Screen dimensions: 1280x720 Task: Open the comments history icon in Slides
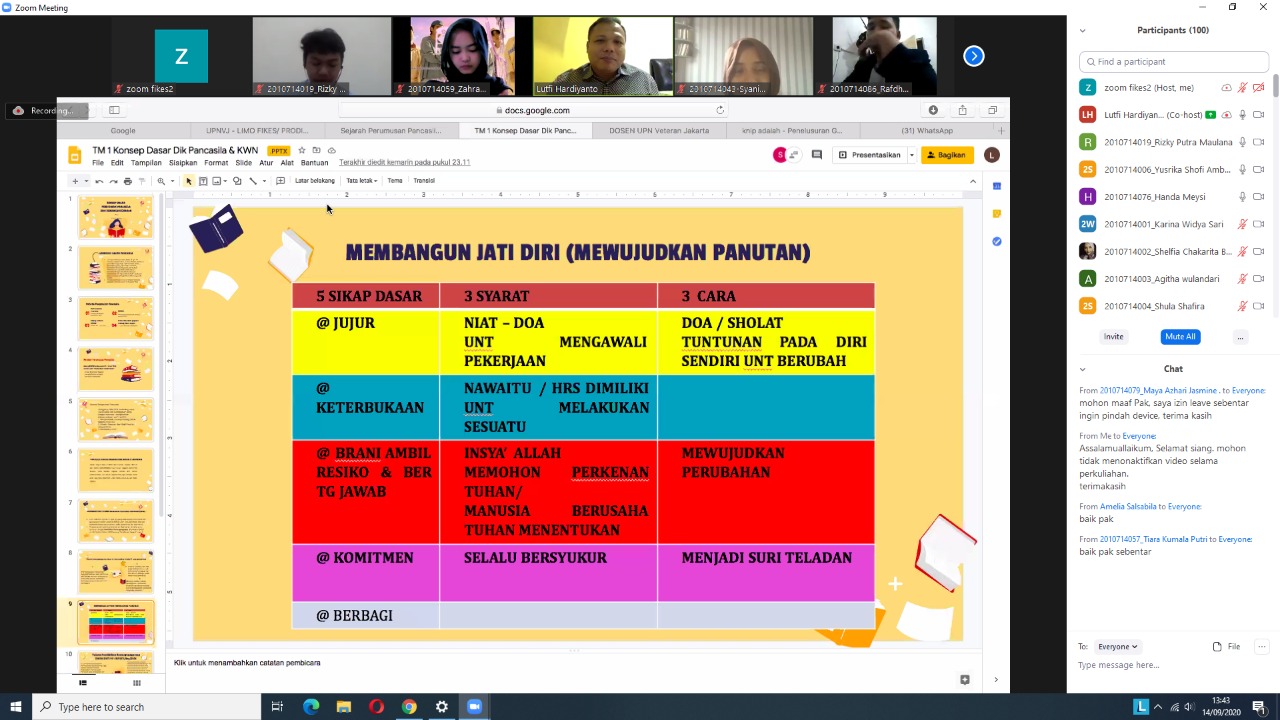816,155
